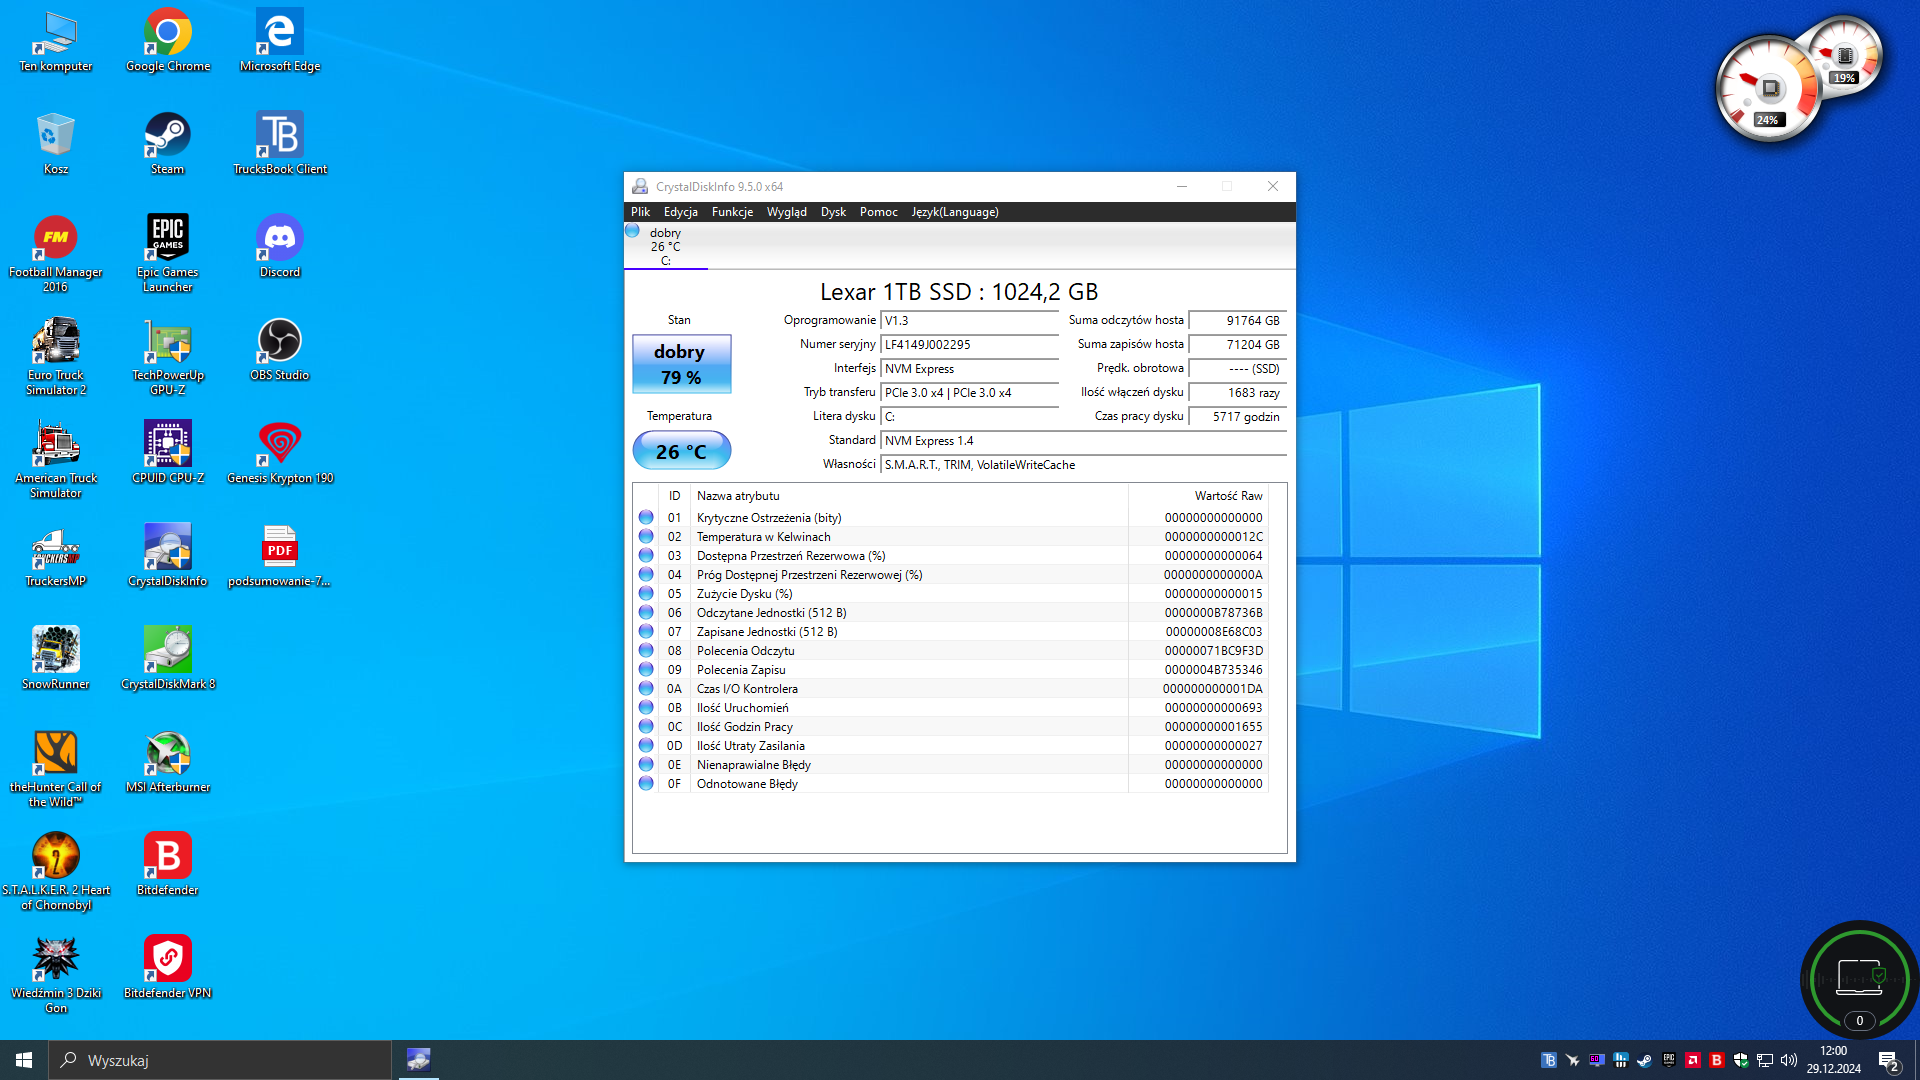This screenshot has width=1920, height=1080.
Task: Select the CrystalDiskMark 8 shortcut
Action: point(168,660)
